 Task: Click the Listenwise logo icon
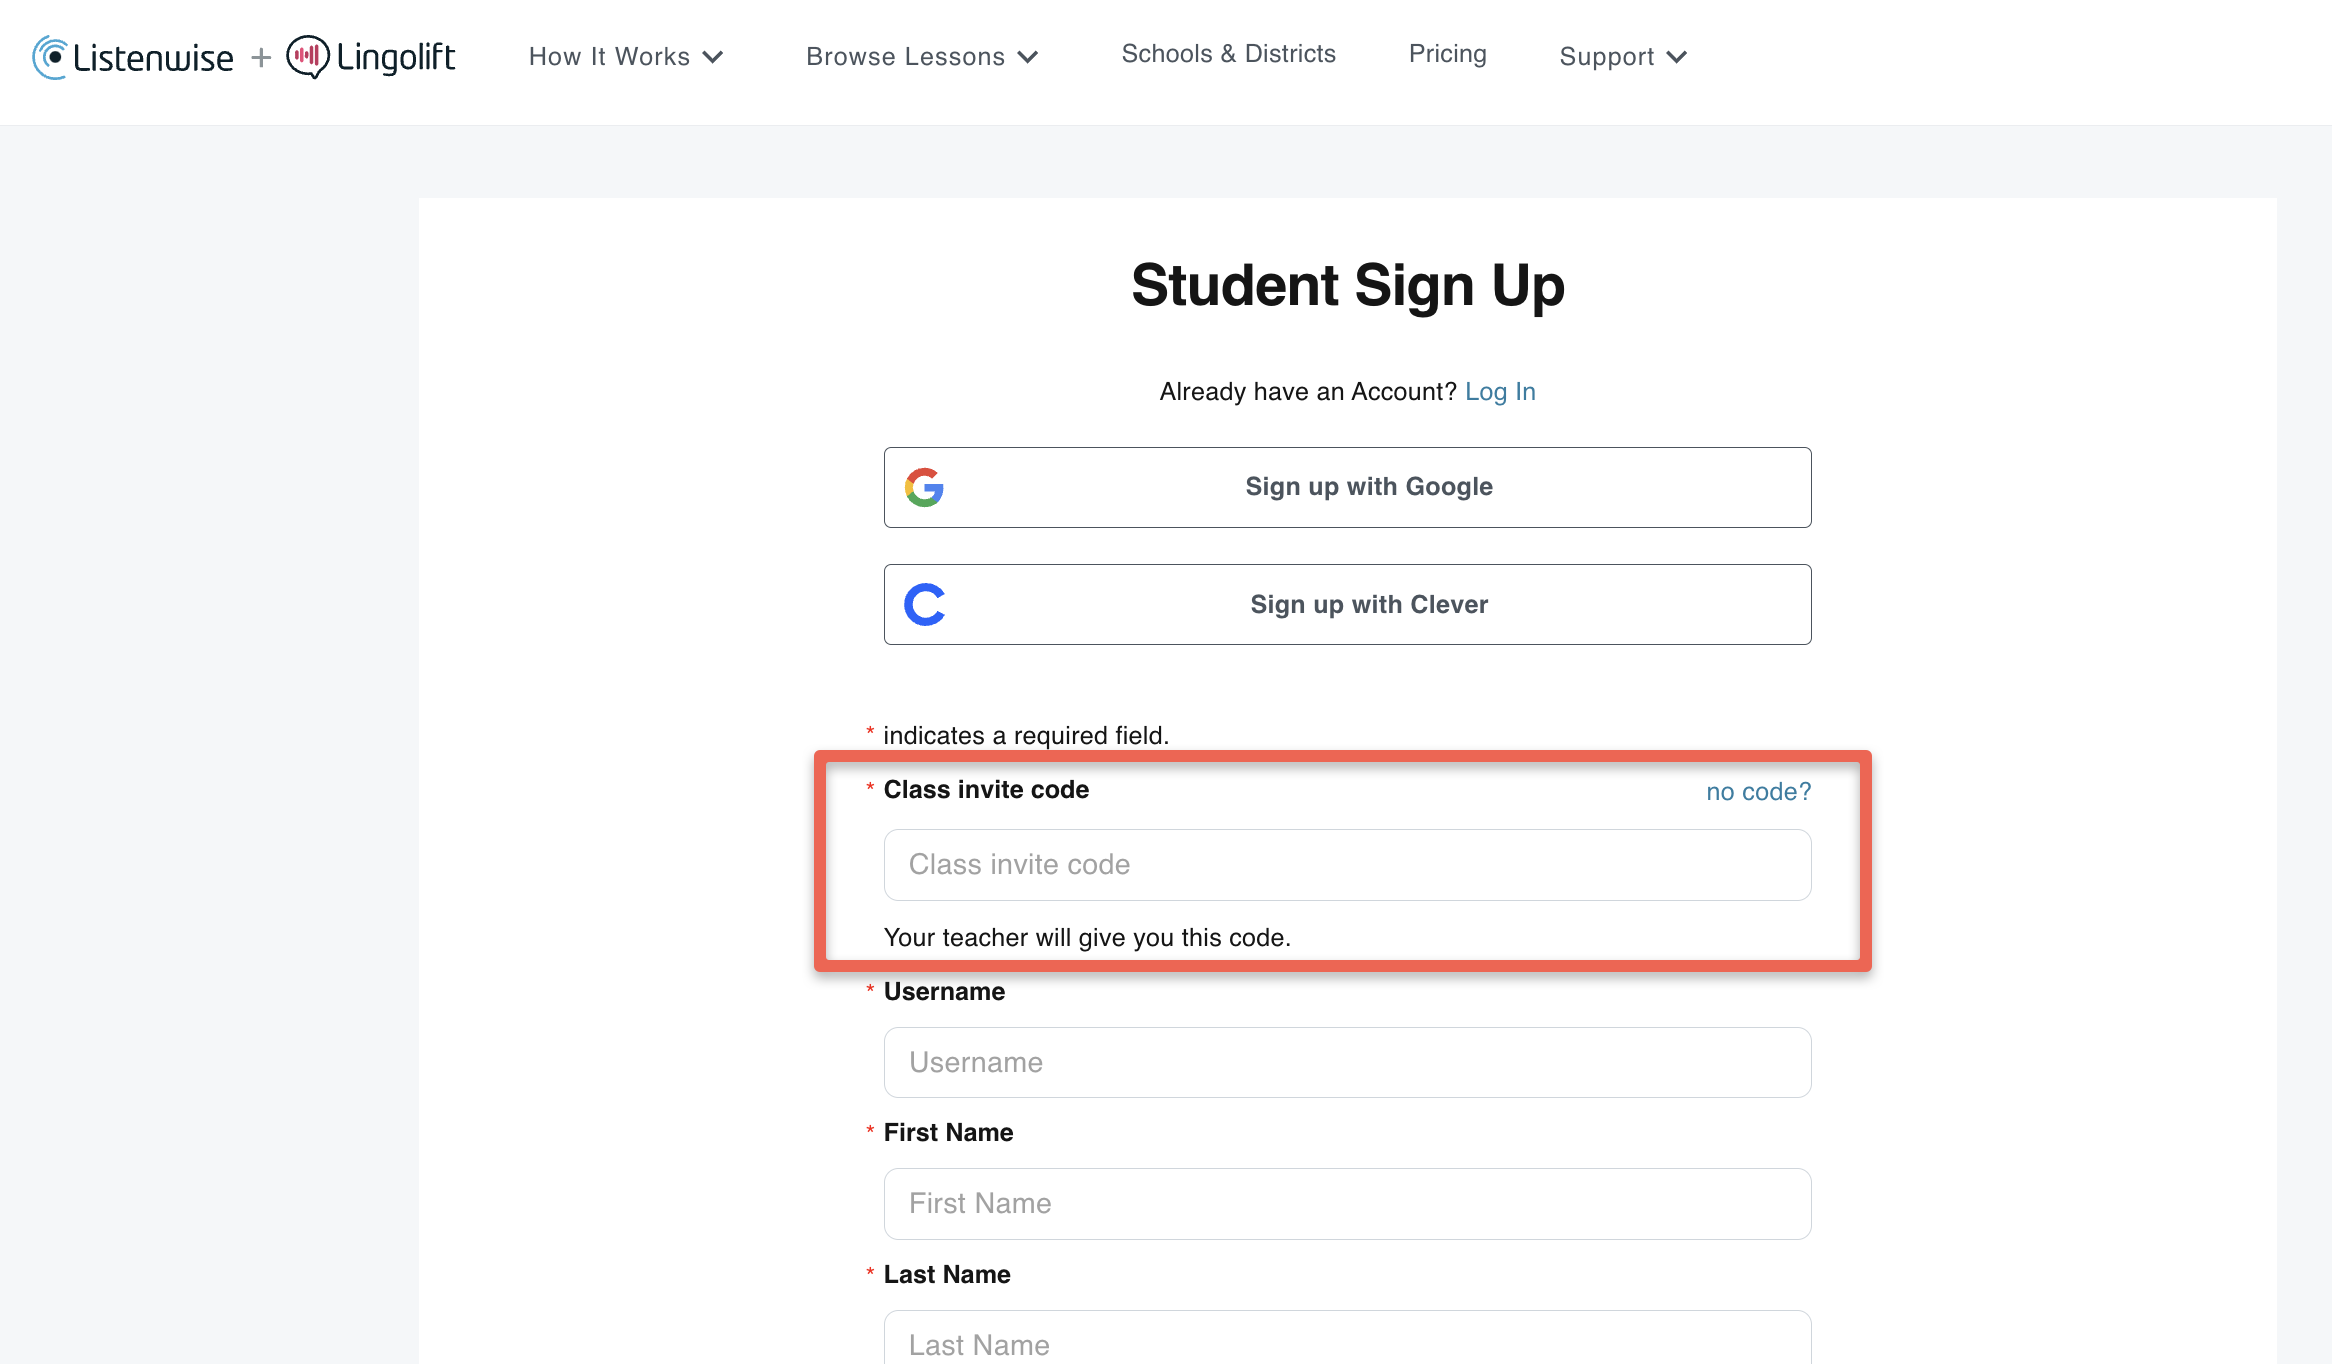click(x=51, y=57)
